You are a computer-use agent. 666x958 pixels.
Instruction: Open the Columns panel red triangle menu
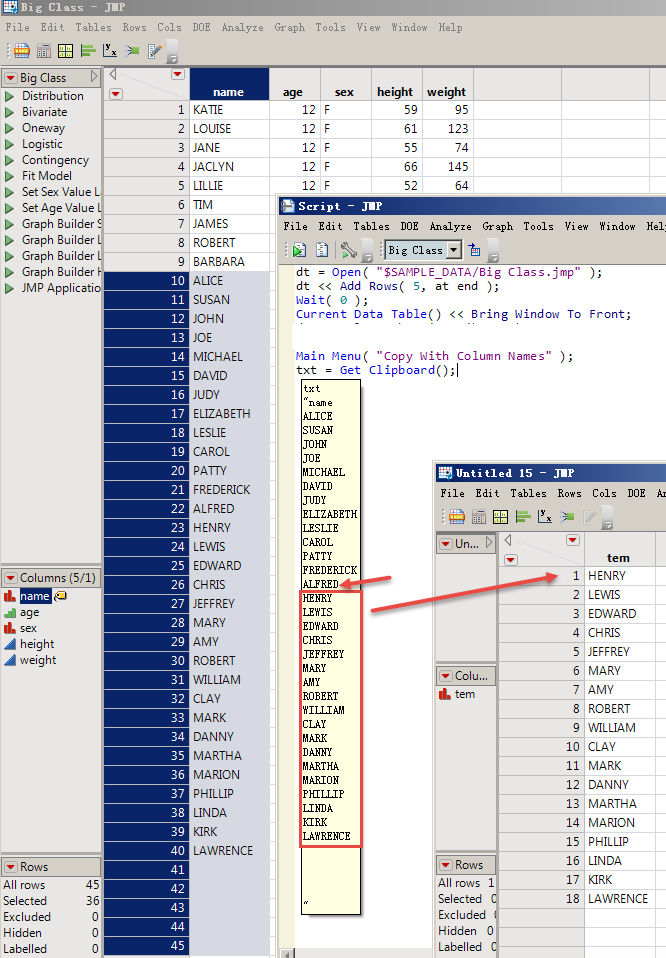(x=10, y=578)
